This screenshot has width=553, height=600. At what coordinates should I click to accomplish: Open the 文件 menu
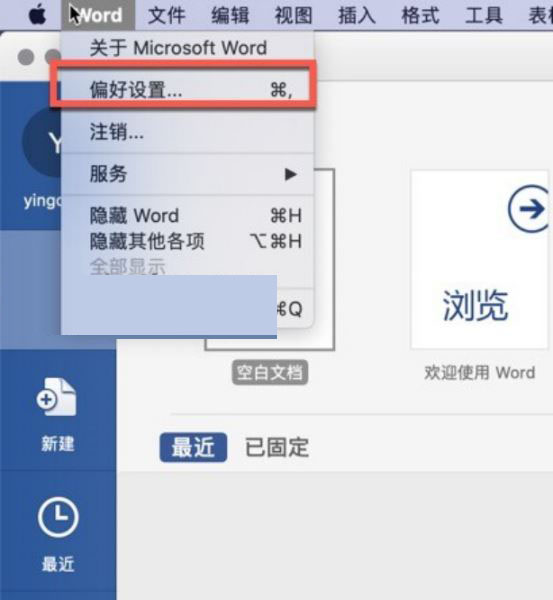(166, 15)
